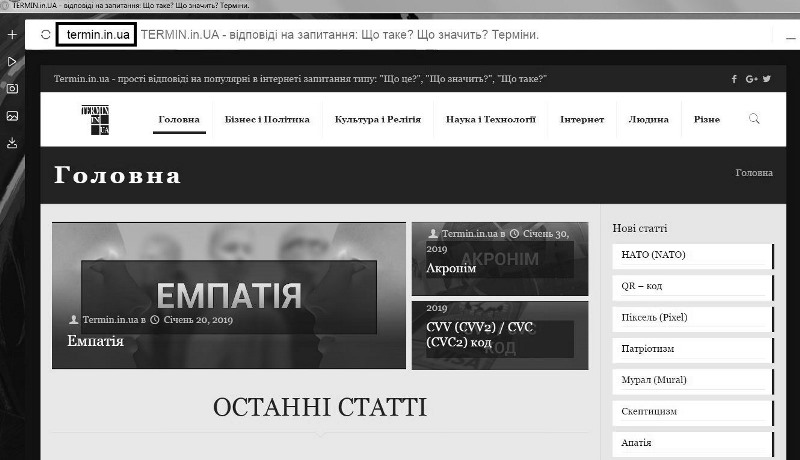Open the site's Twitter icon

click(766, 79)
